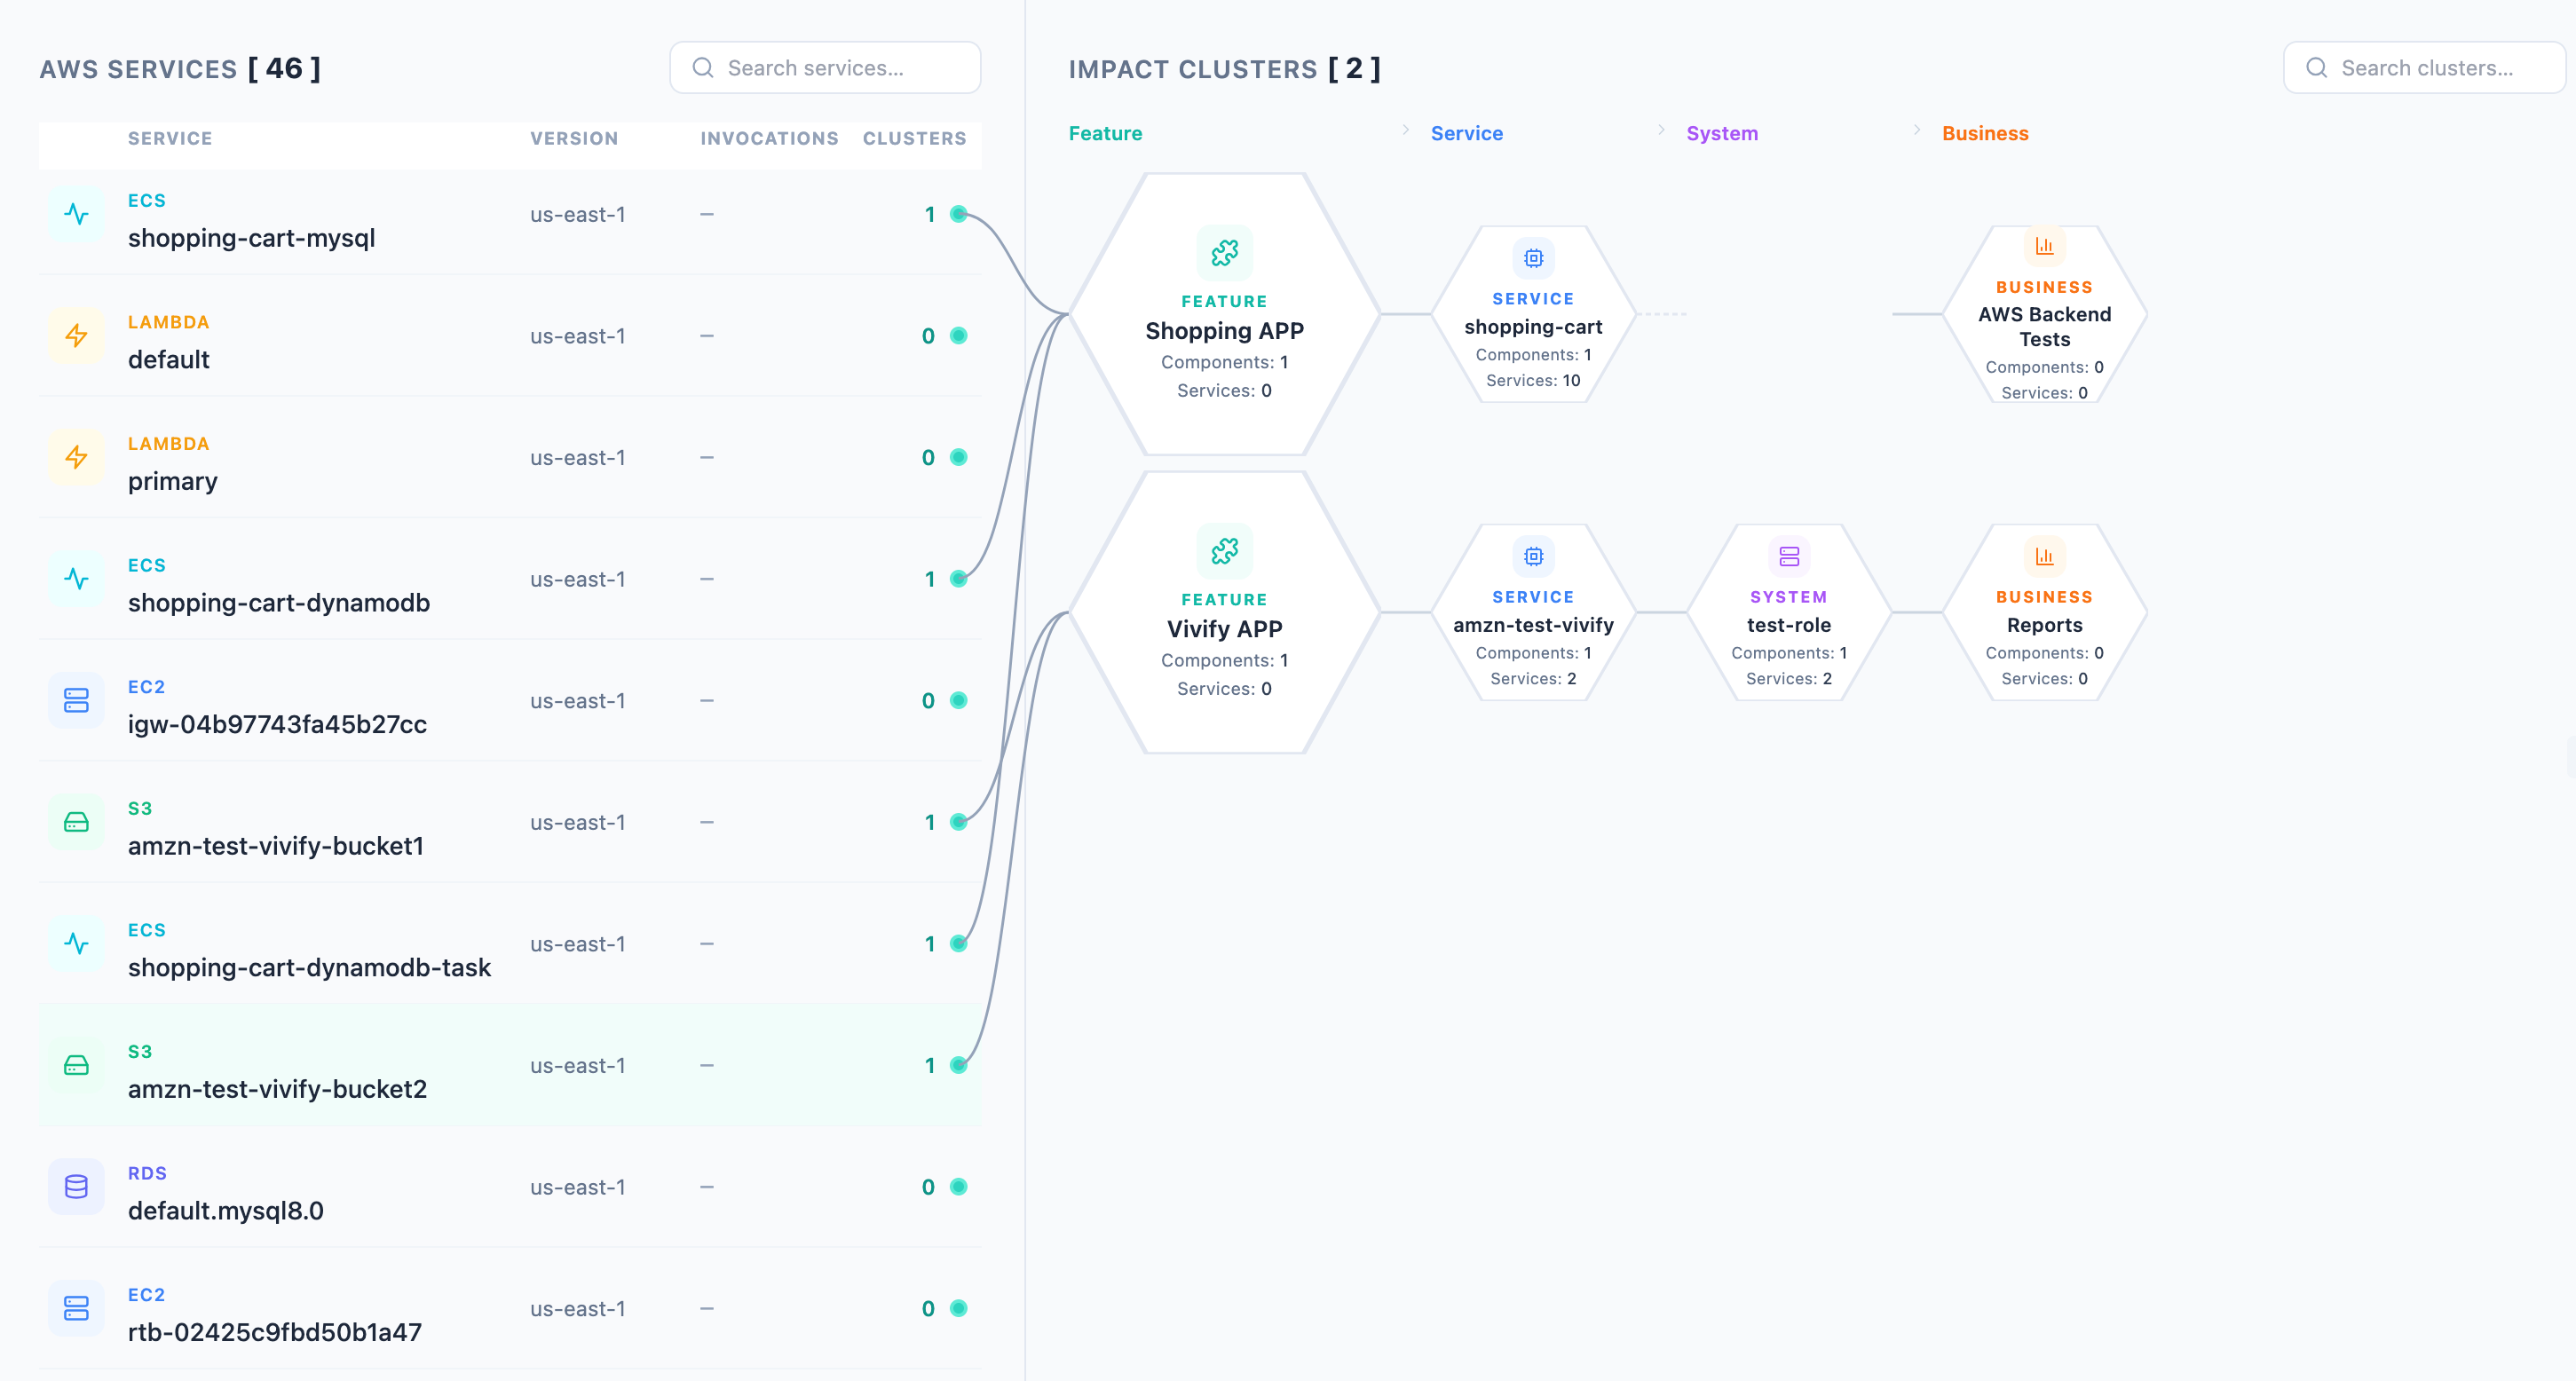Viewport: 2576px width, 1381px height.
Task: Click chip icon in shopping-cart service node
Action: tap(1532, 258)
